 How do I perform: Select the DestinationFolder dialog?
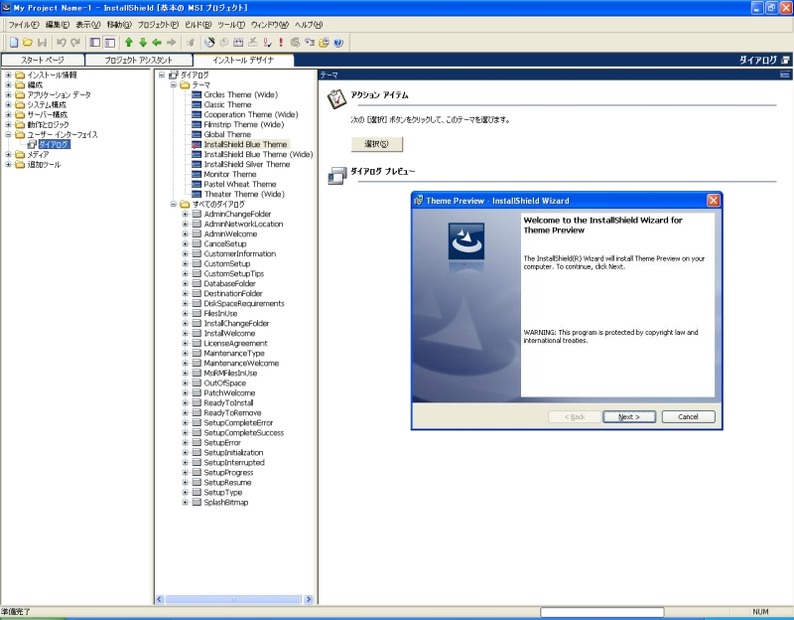(x=233, y=294)
